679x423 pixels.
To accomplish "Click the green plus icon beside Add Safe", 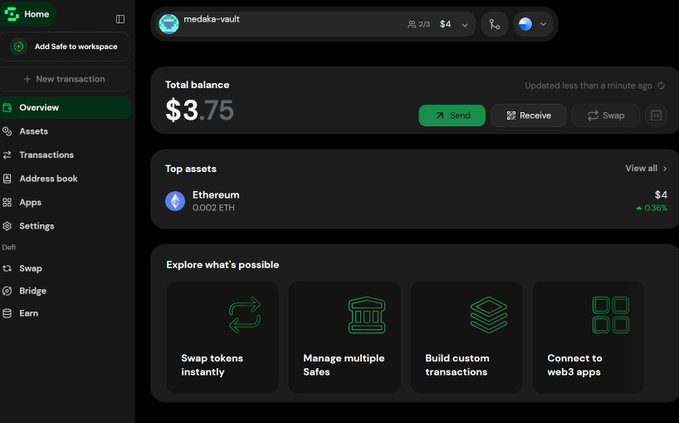I will coord(19,46).
